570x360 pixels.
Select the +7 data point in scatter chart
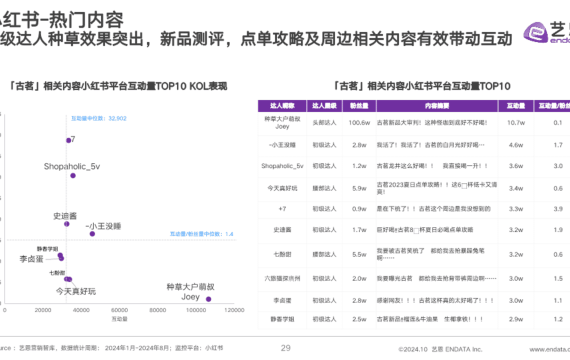coord(68,140)
